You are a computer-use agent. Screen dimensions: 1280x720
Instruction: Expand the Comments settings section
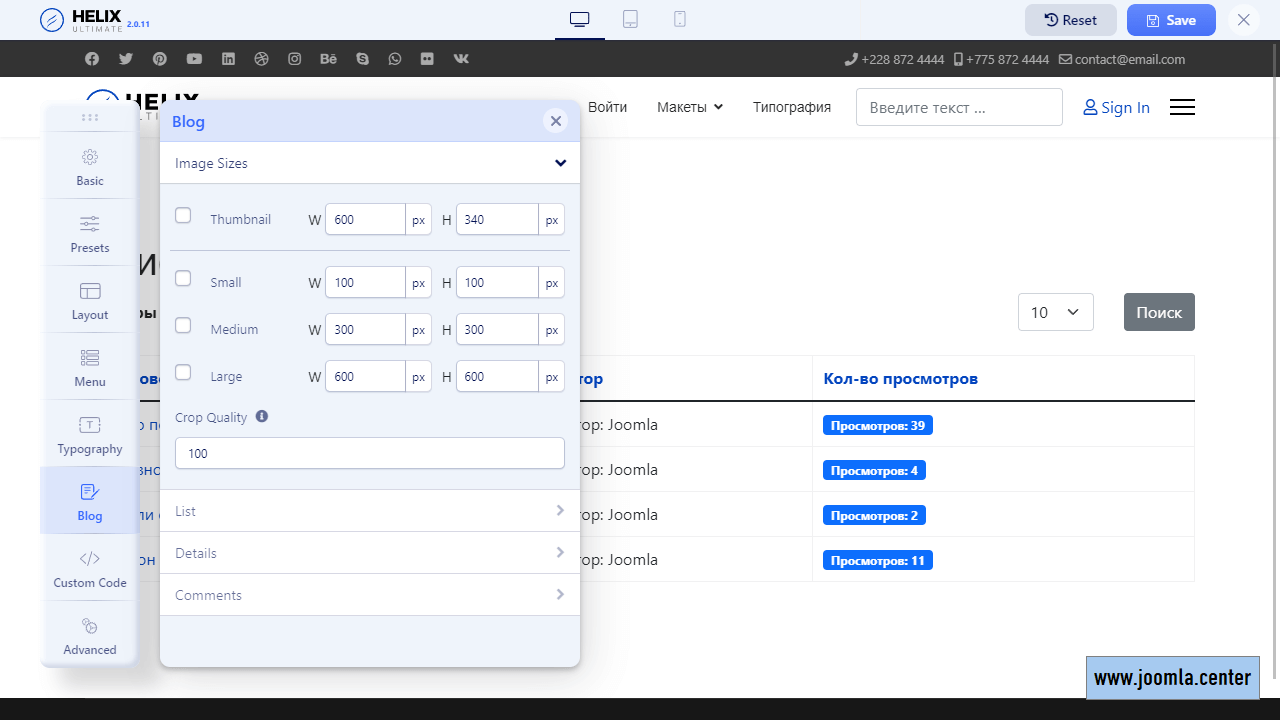tap(370, 595)
